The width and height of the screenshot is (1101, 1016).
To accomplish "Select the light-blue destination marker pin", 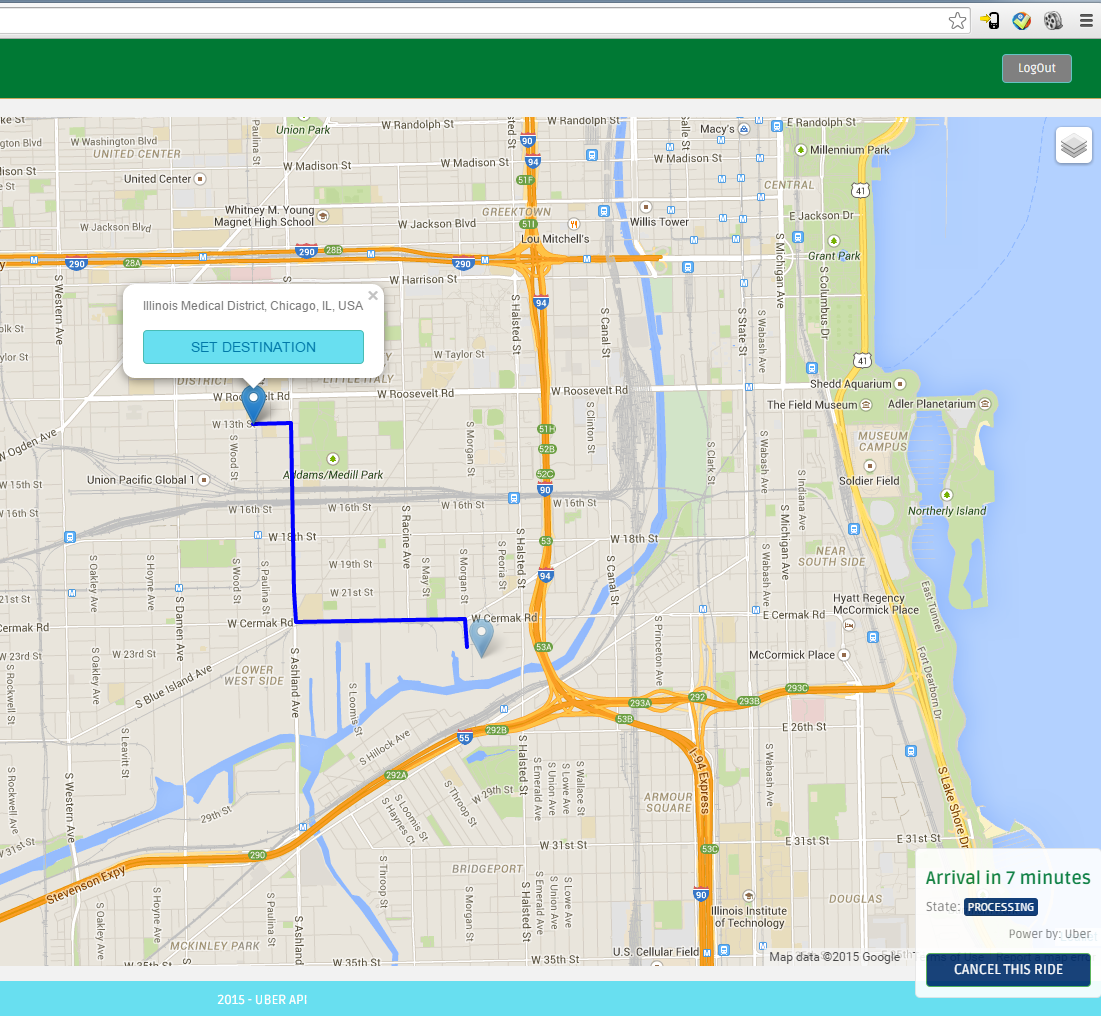I will coord(481,639).
